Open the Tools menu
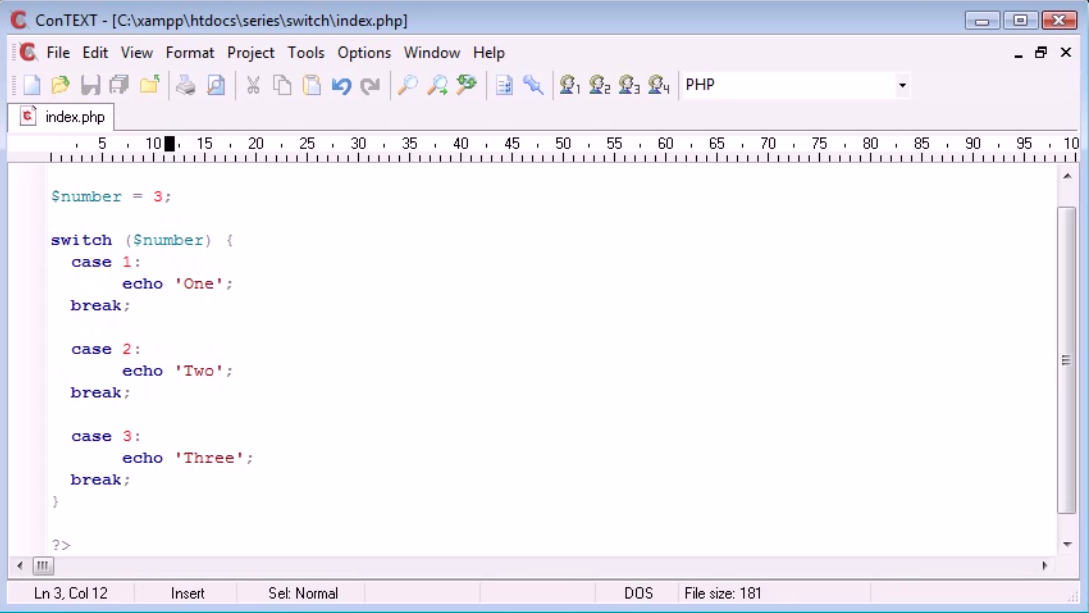Screen dimensions: 1089x613 coord(306,53)
